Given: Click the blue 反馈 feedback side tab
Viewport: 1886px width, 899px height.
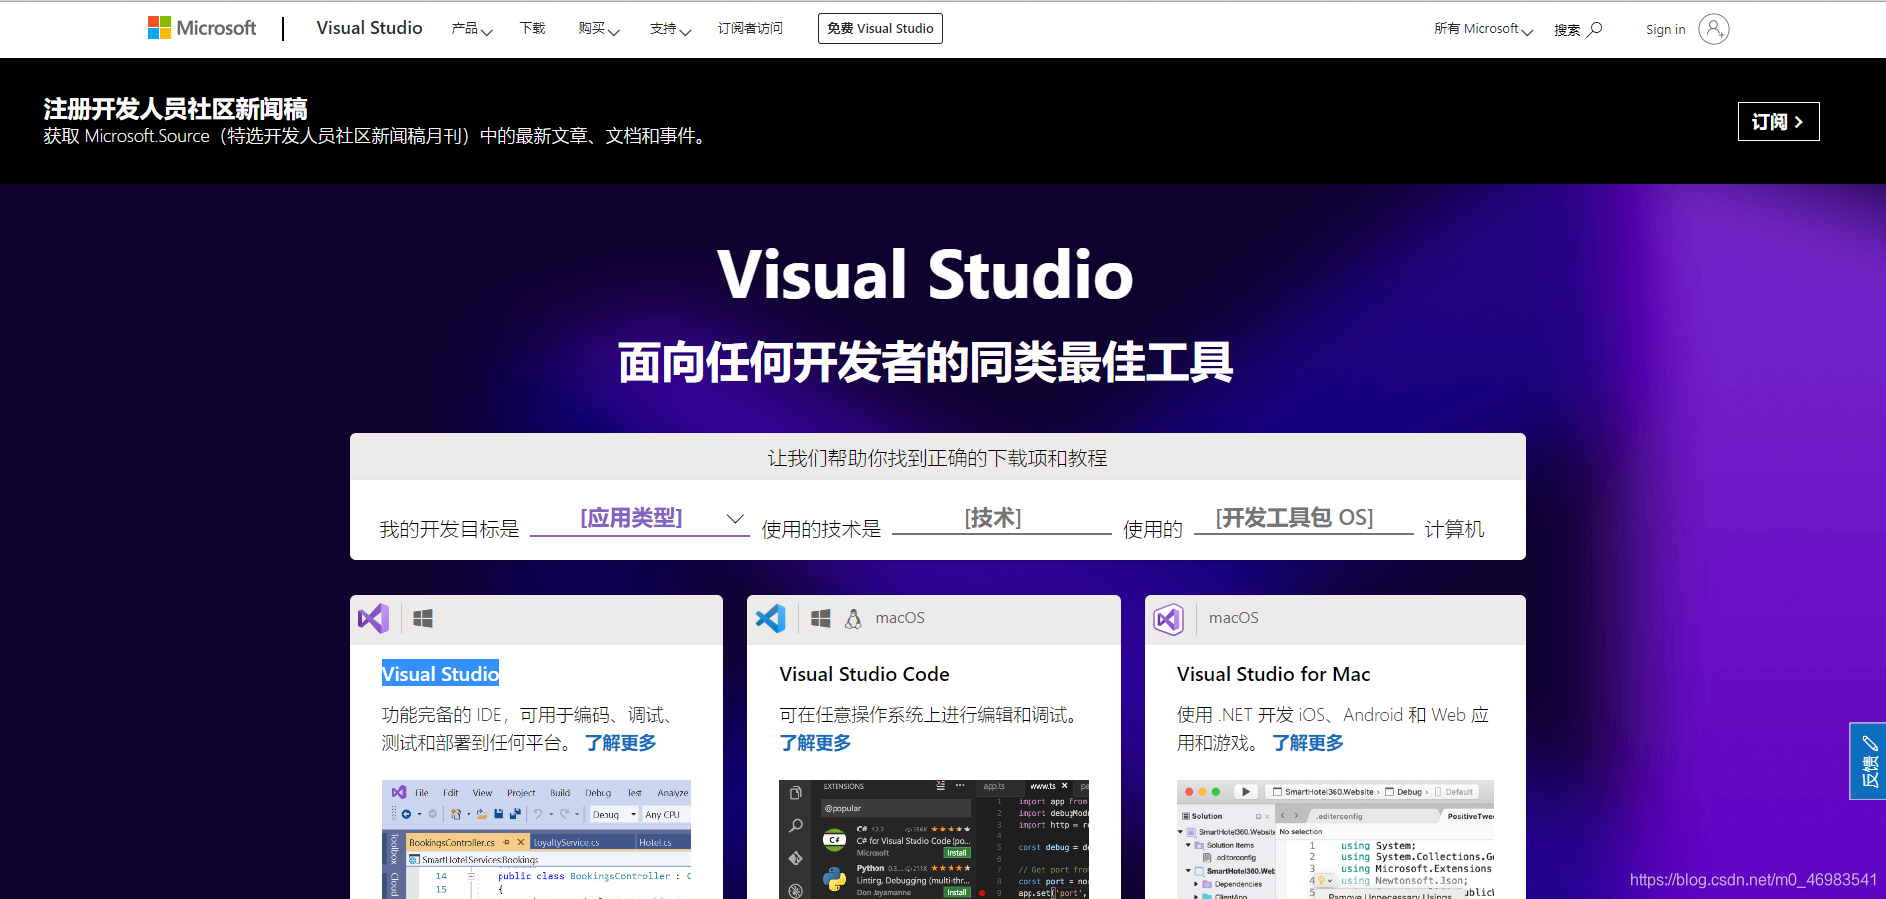Looking at the screenshot, I should 1868,761.
